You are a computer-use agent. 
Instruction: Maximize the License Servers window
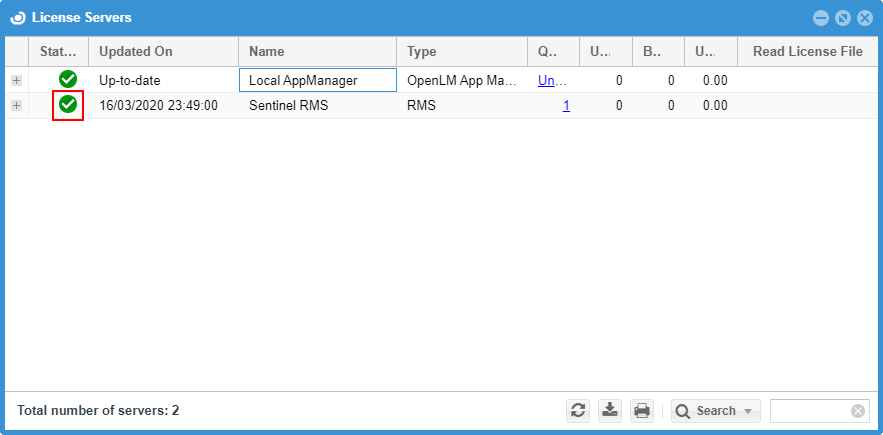click(x=843, y=18)
